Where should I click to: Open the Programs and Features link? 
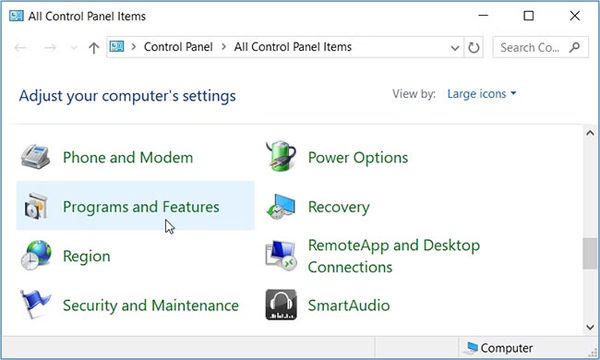coord(141,207)
